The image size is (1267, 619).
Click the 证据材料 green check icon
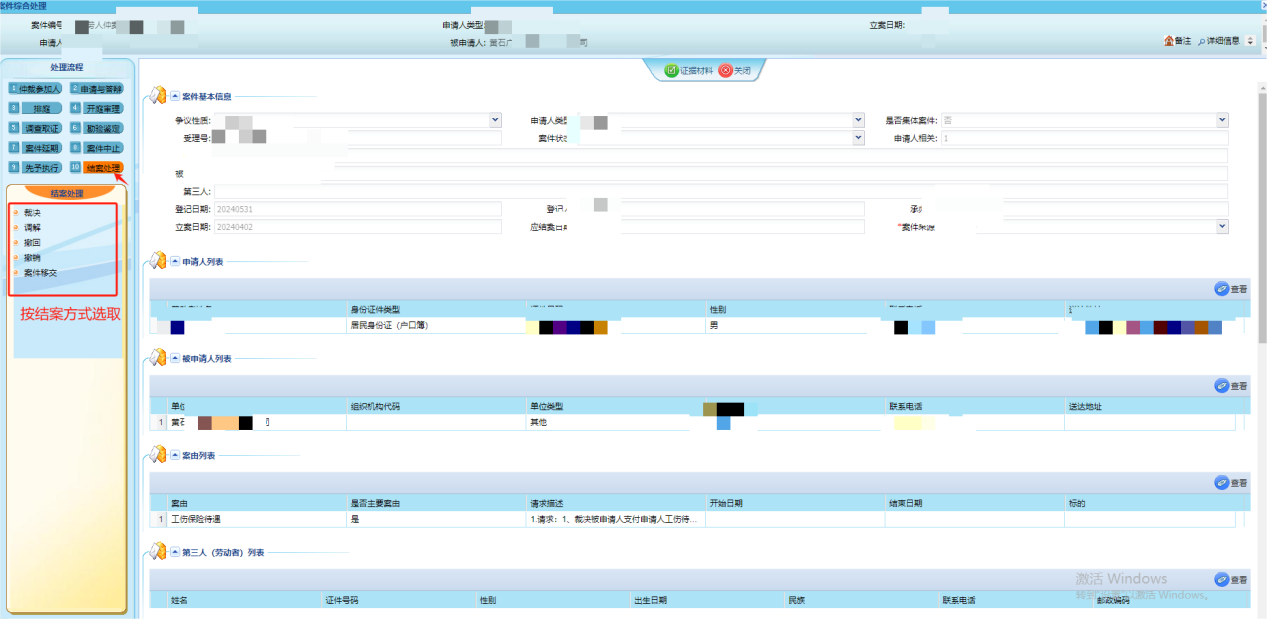pyautogui.click(x=672, y=71)
